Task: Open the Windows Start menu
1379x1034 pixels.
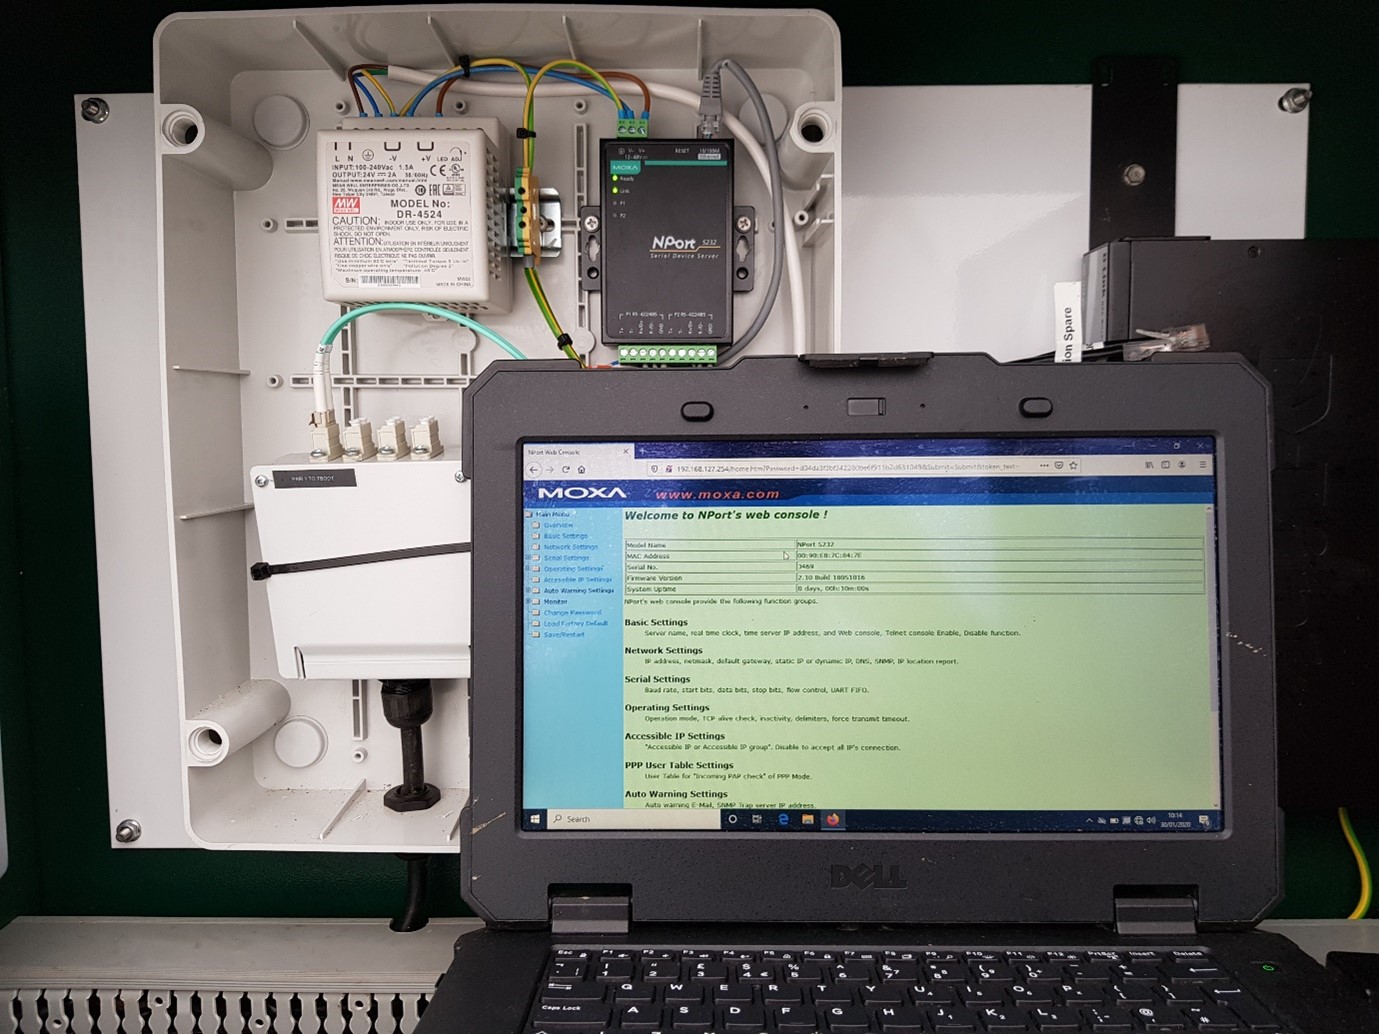Action: click(x=535, y=820)
